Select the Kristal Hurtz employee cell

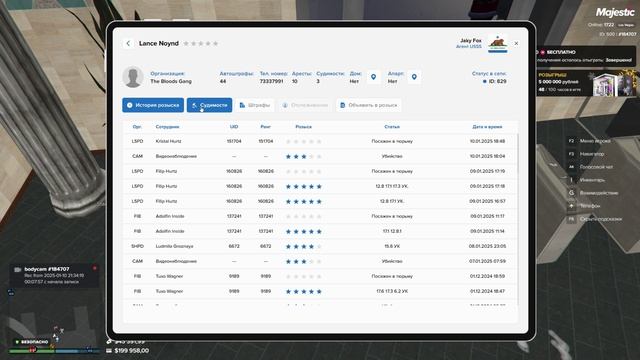169,141
